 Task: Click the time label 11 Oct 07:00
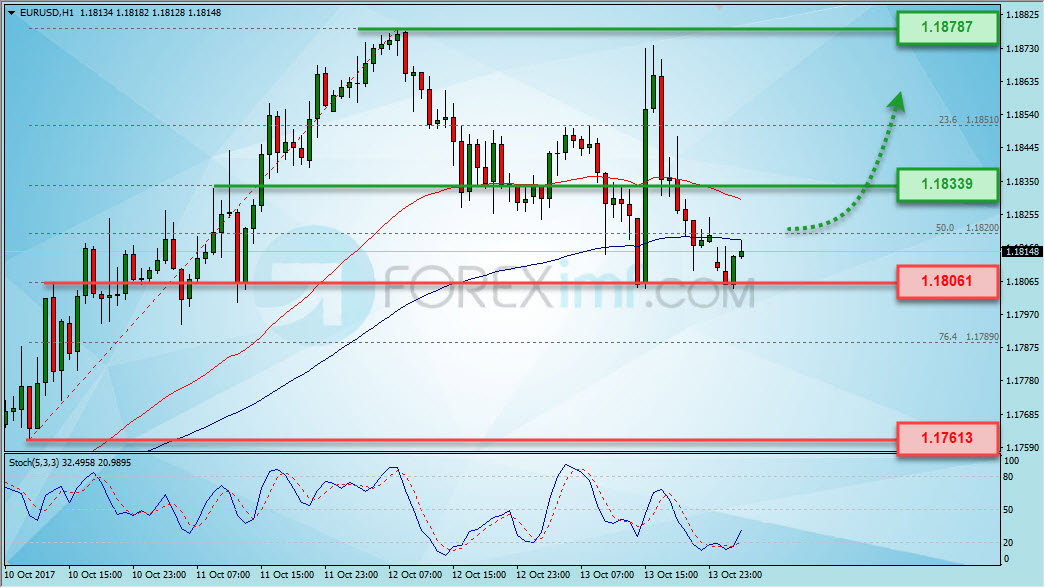pos(223,575)
